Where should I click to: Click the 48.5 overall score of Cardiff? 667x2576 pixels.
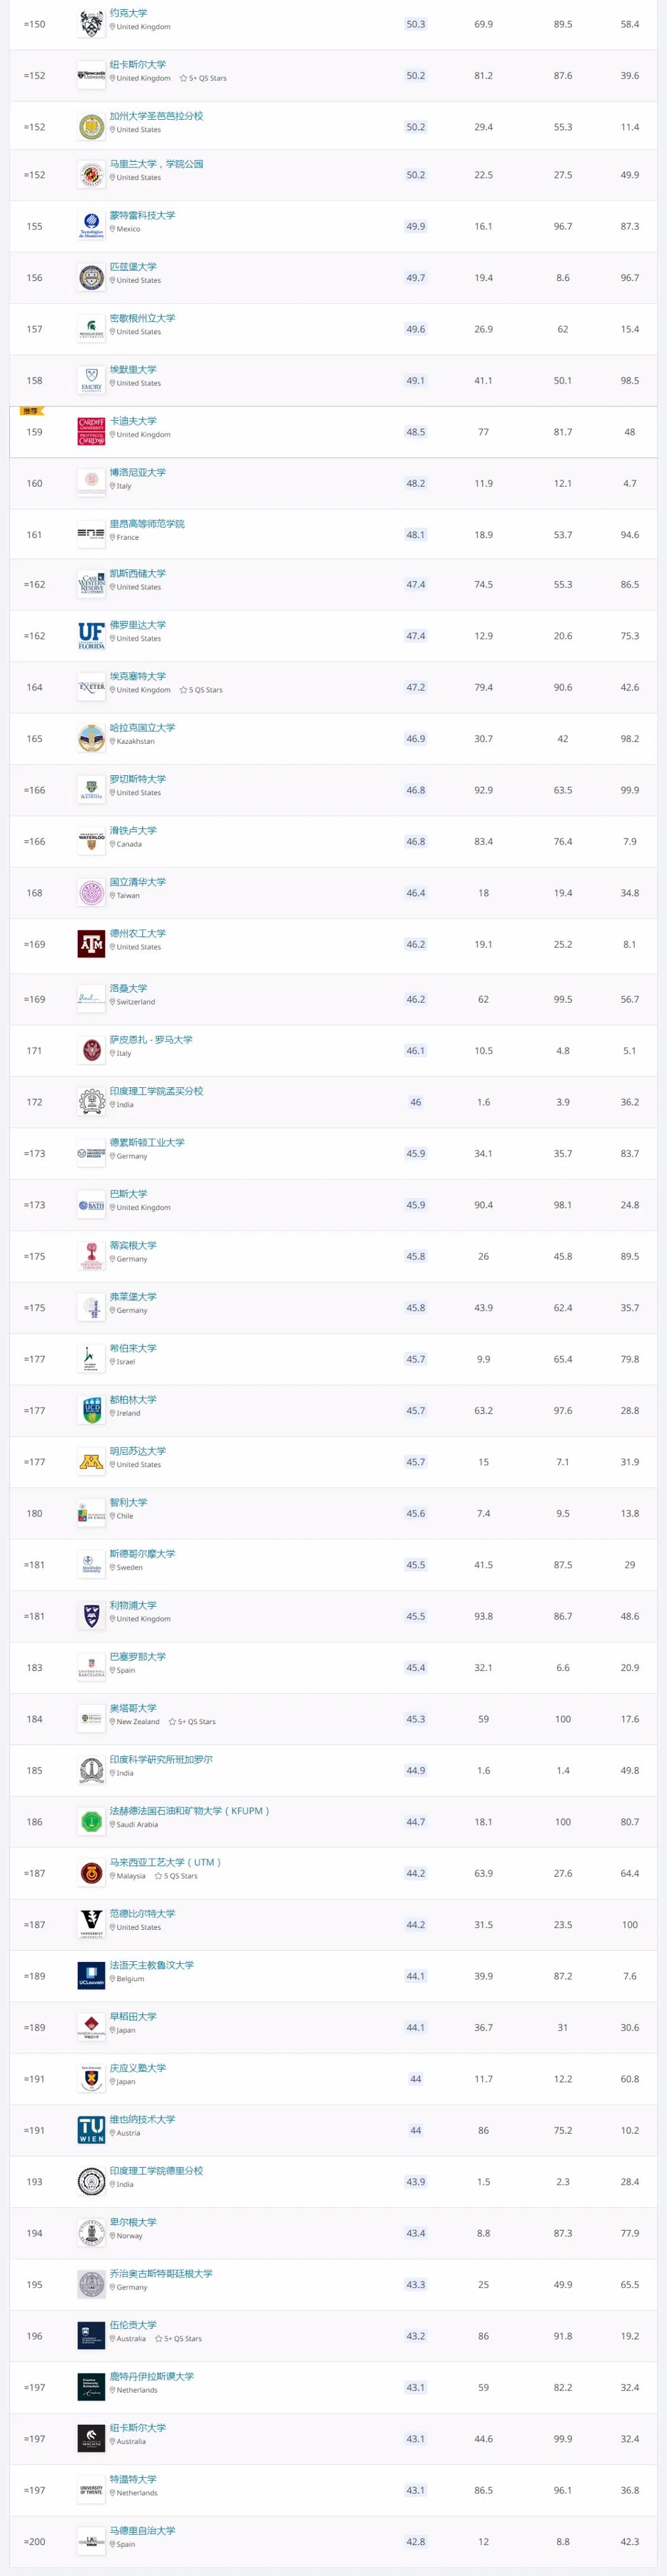(416, 432)
